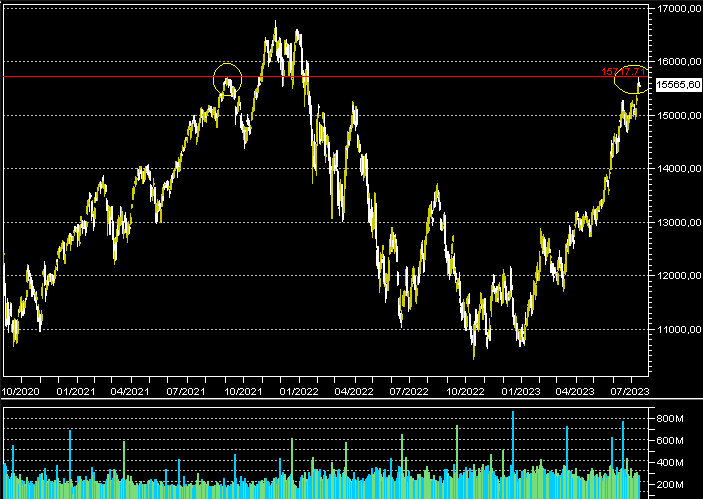Click the 04/2022 date axis label
The height and width of the screenshot is (499, 703).
click(354, 391)
